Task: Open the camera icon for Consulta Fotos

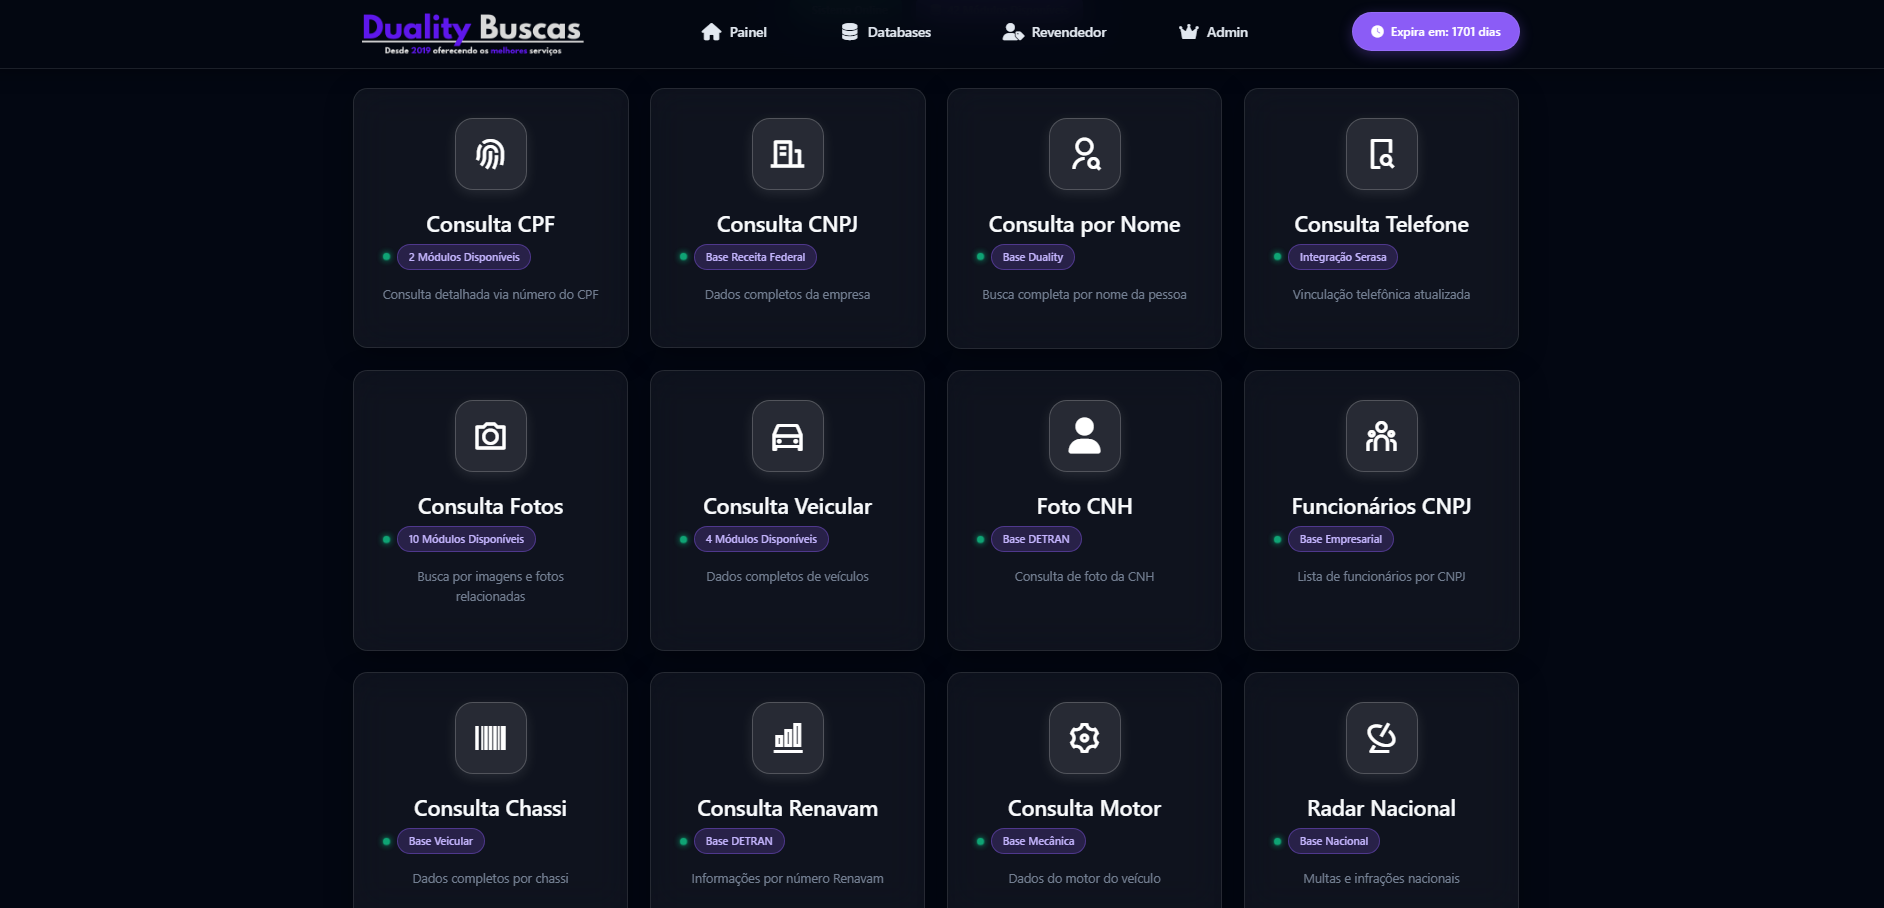Action: (490, 436)
